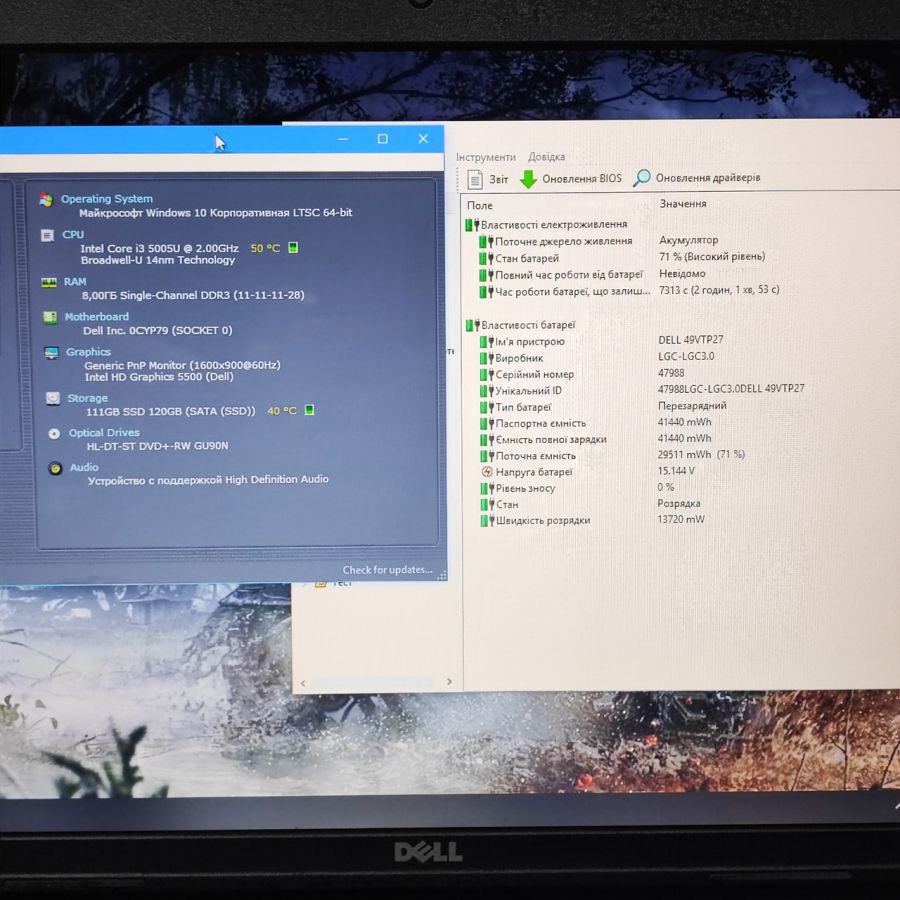Viewport: 900px width, 900px height.
Task: Click the green Оновлення BIOS arrow icon
Action: 528,179
